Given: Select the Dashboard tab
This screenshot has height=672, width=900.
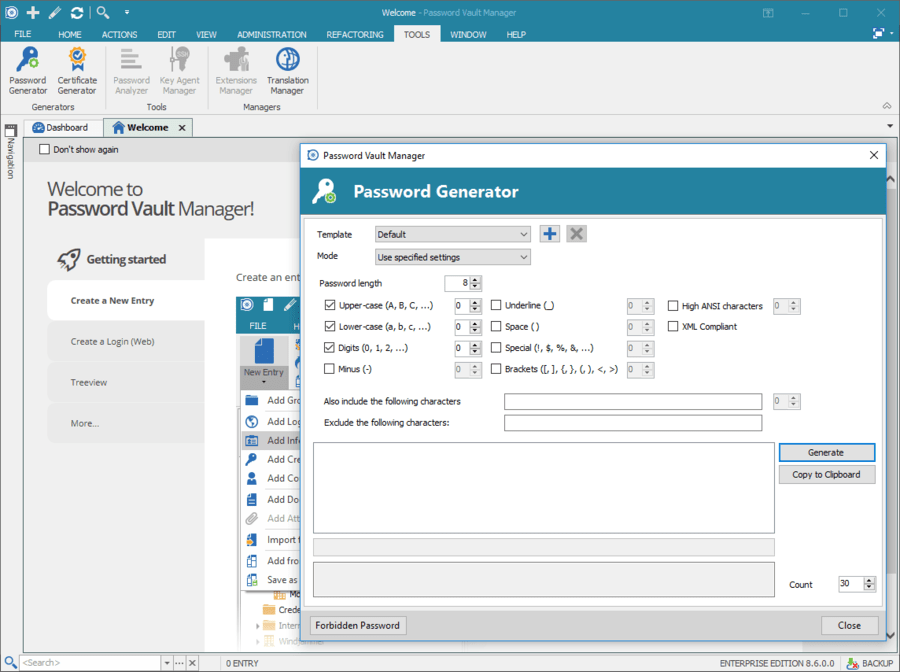Looking at the screenshot, I should point(62,127).
